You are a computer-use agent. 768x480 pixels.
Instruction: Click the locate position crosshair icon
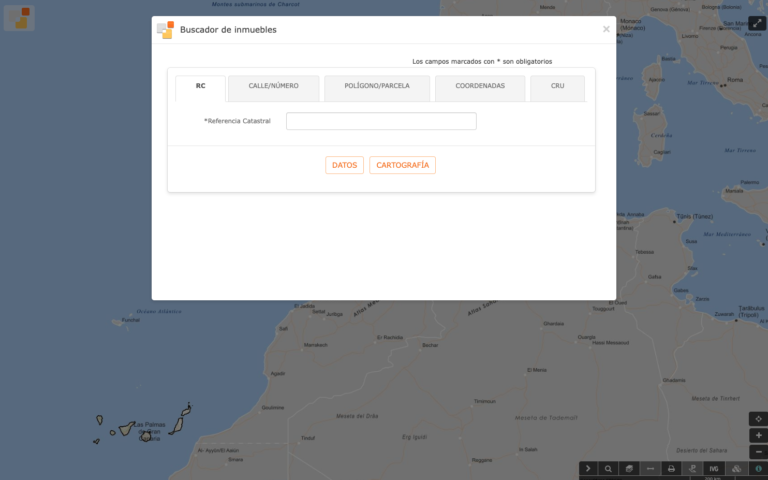(x=758, y=419)
